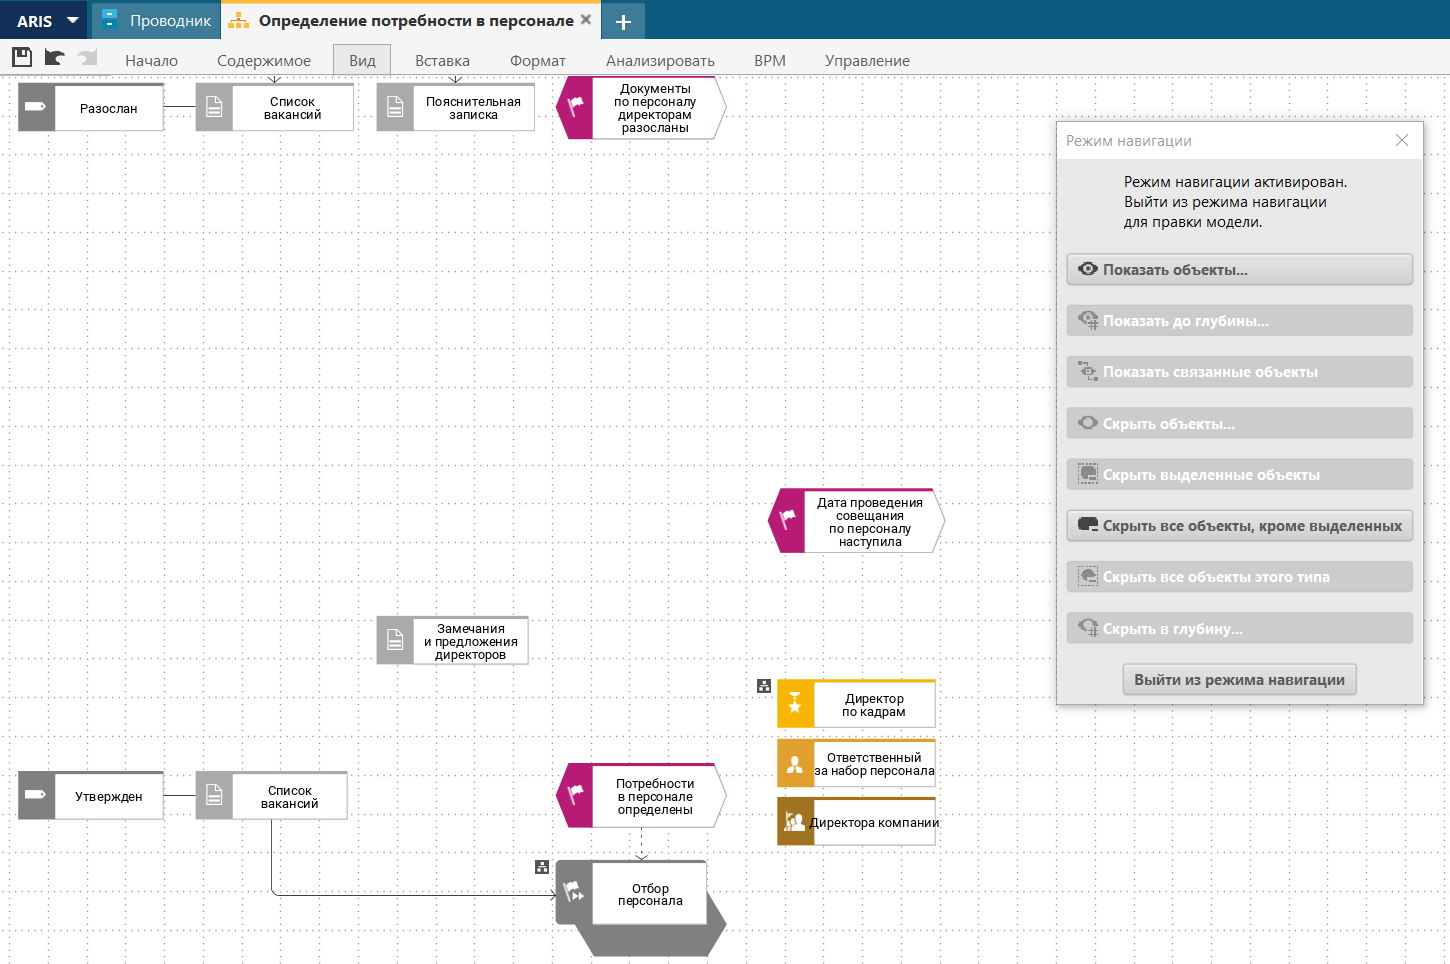Select Замечания и предложения директоров document
Image resolution: width=1450 pixels, height=964 pixels.
coord(452,641)
